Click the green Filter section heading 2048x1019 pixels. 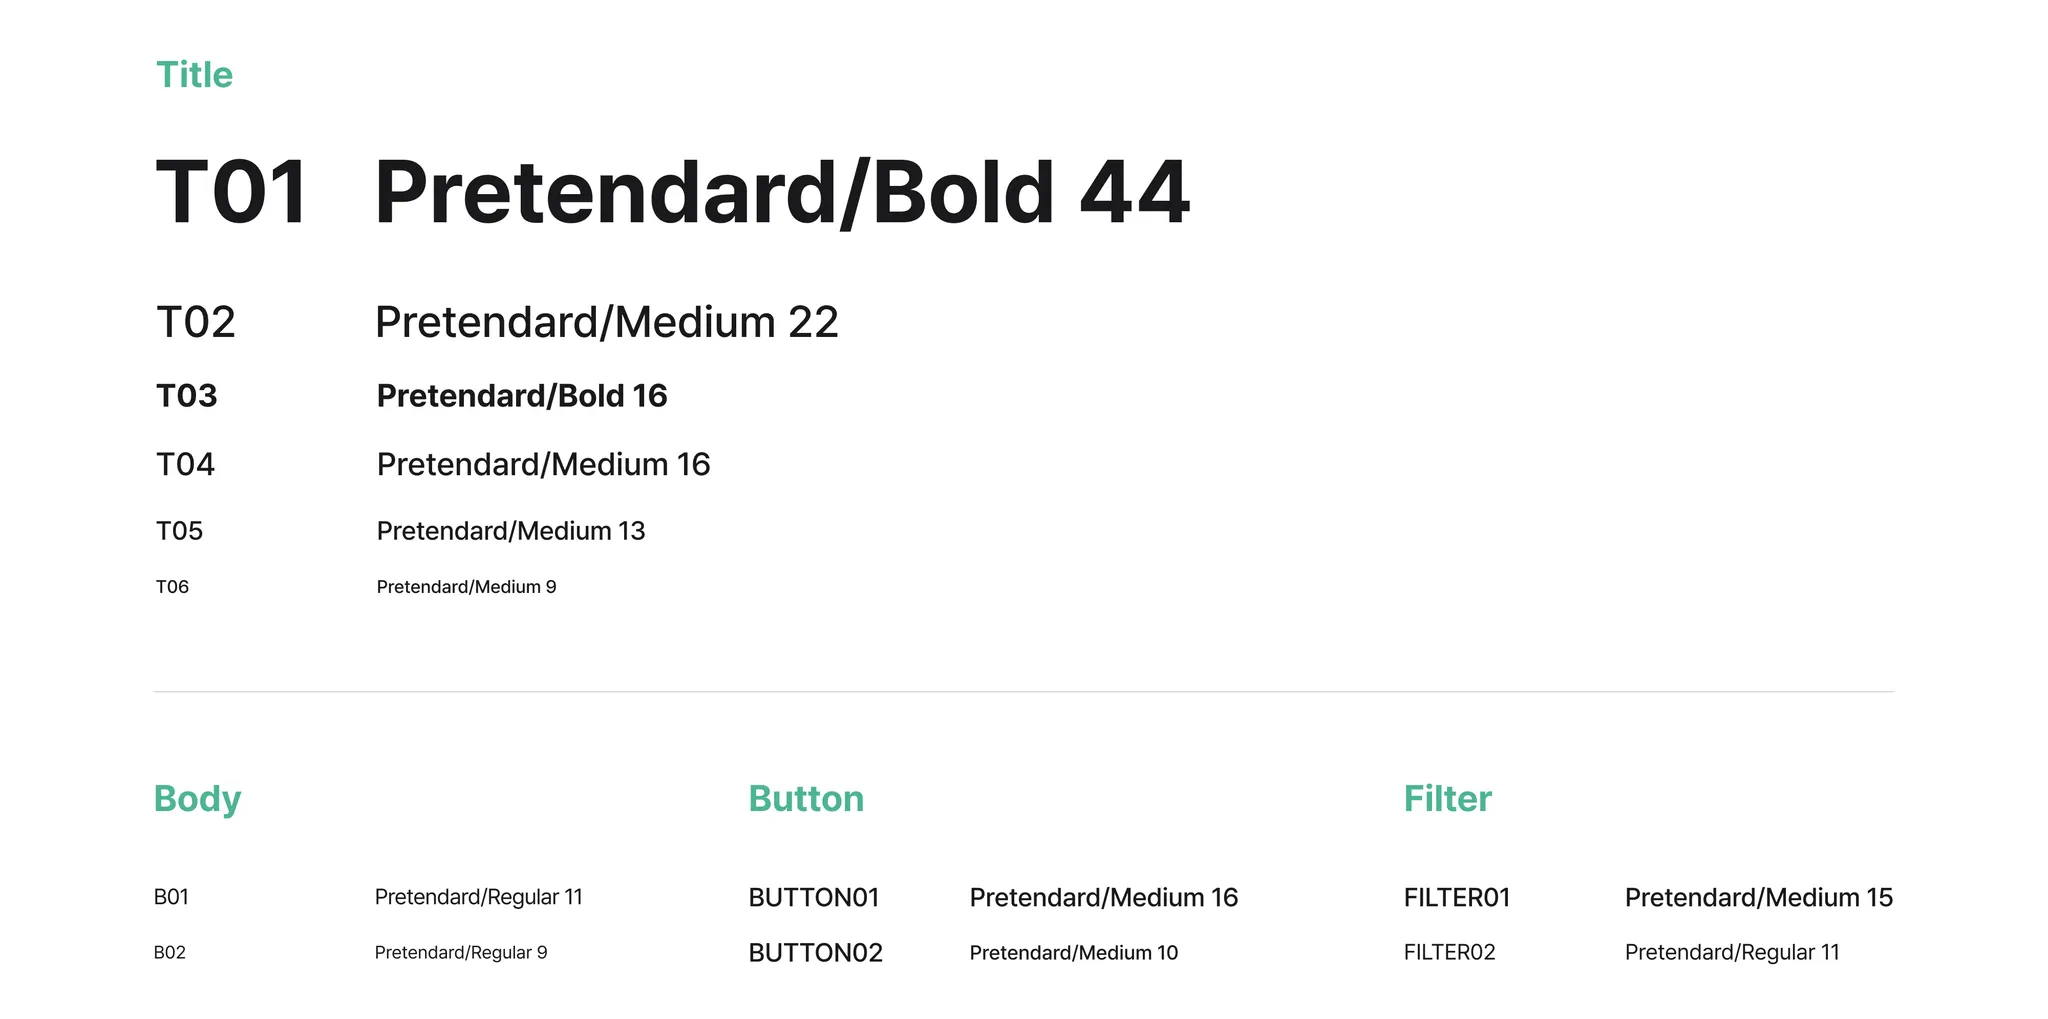point(1447,799)
